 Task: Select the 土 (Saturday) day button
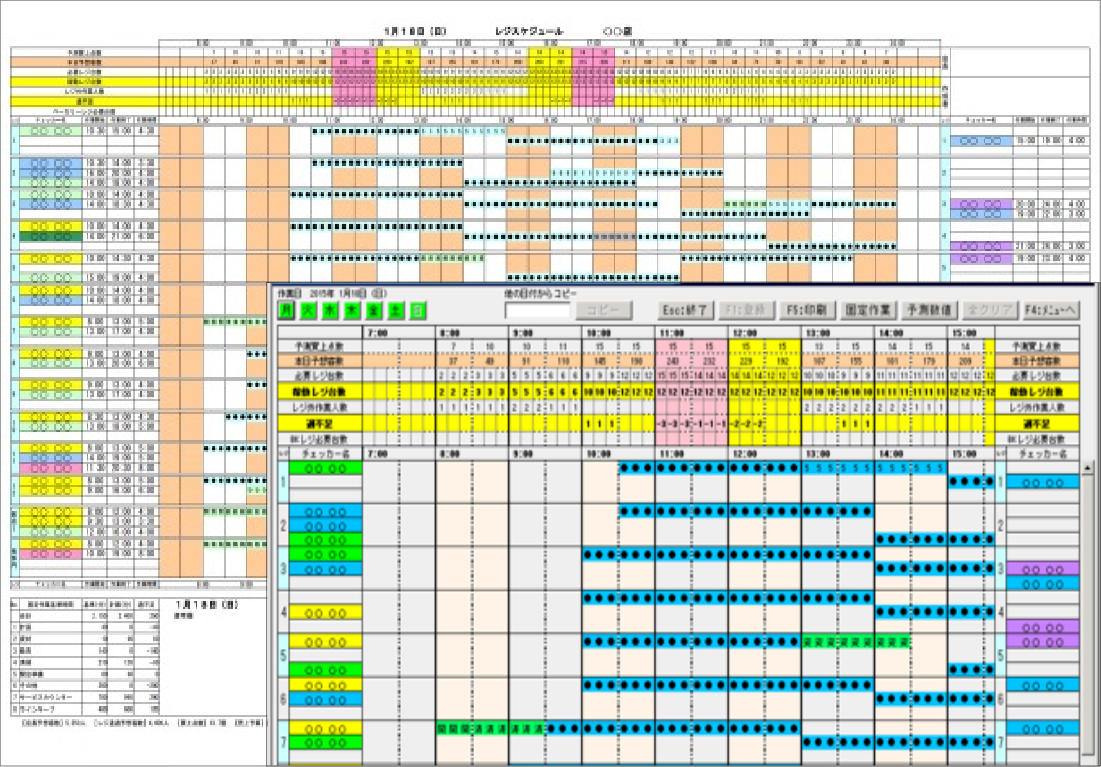point(395,310)
